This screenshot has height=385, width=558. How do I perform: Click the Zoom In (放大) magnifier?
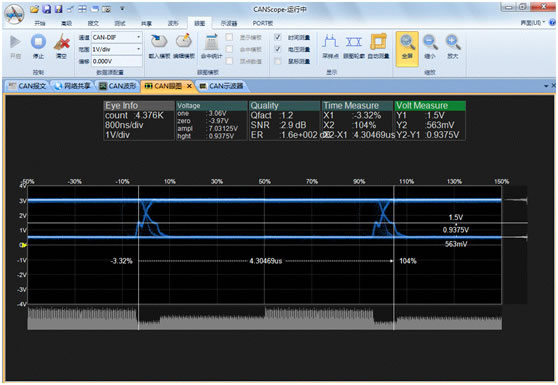coord(453,46)
